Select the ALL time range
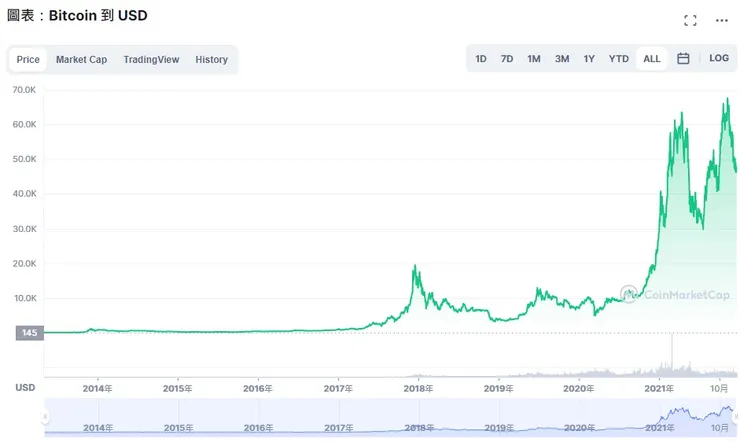This screenshot has width=740, height=442. click(652, 59)
